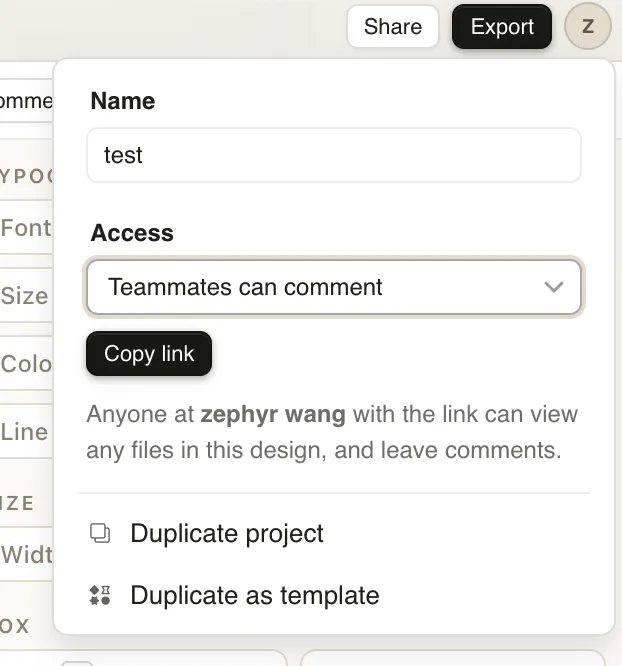Switch to the partially hidden Comment tab
This screenshot has height=666, width=622.
click(x=26, y=101)
